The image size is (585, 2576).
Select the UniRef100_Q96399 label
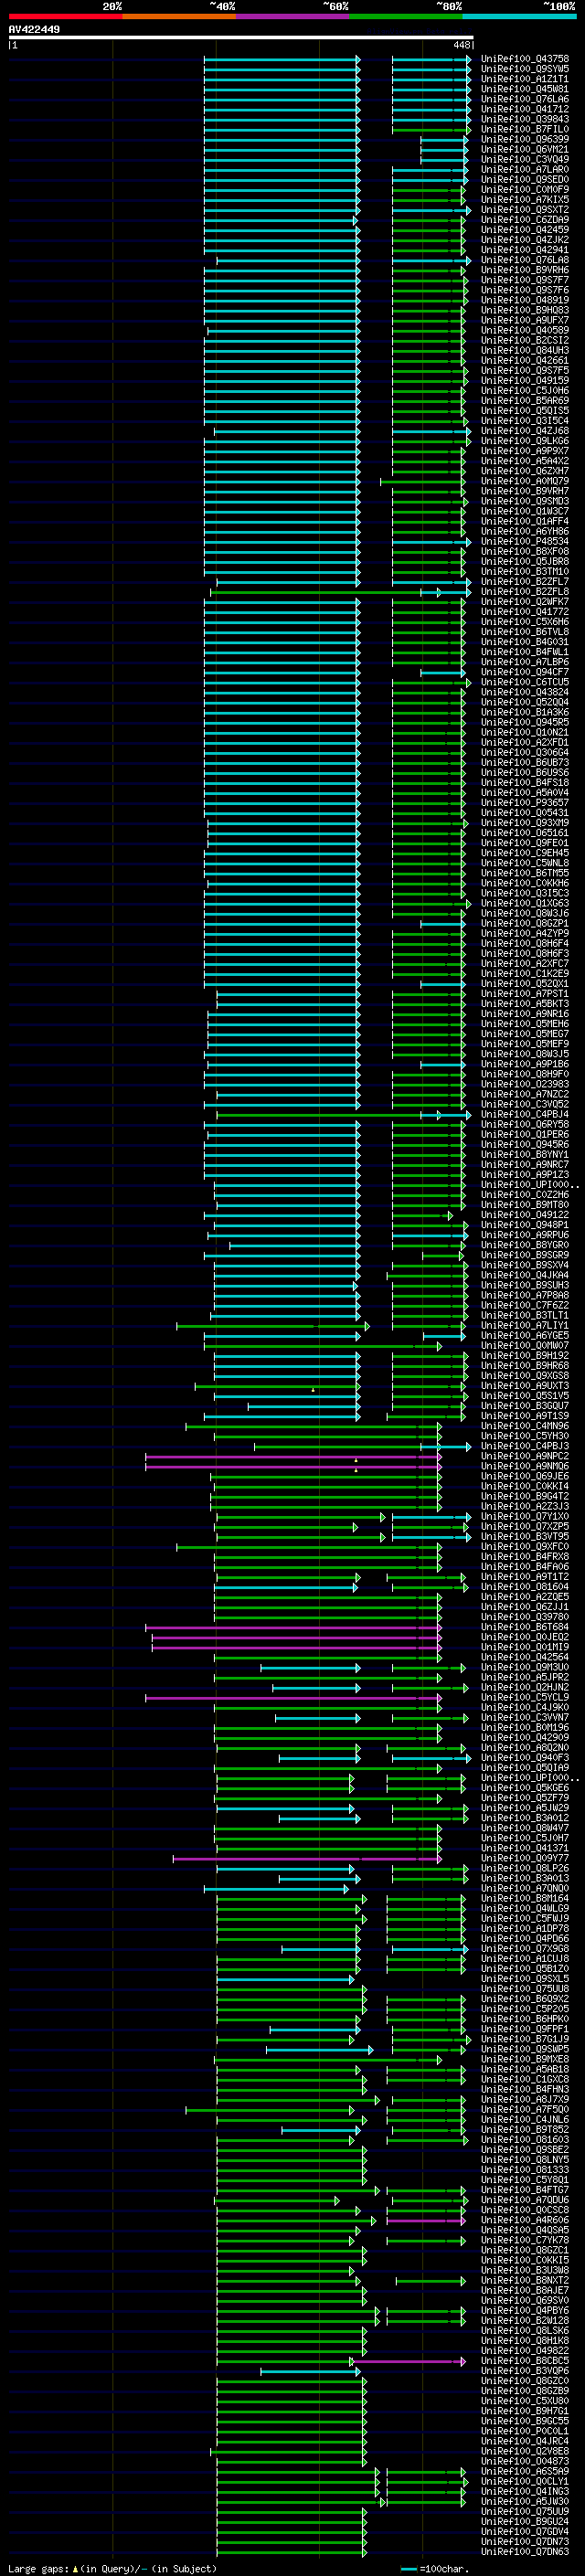pos(525,139)
